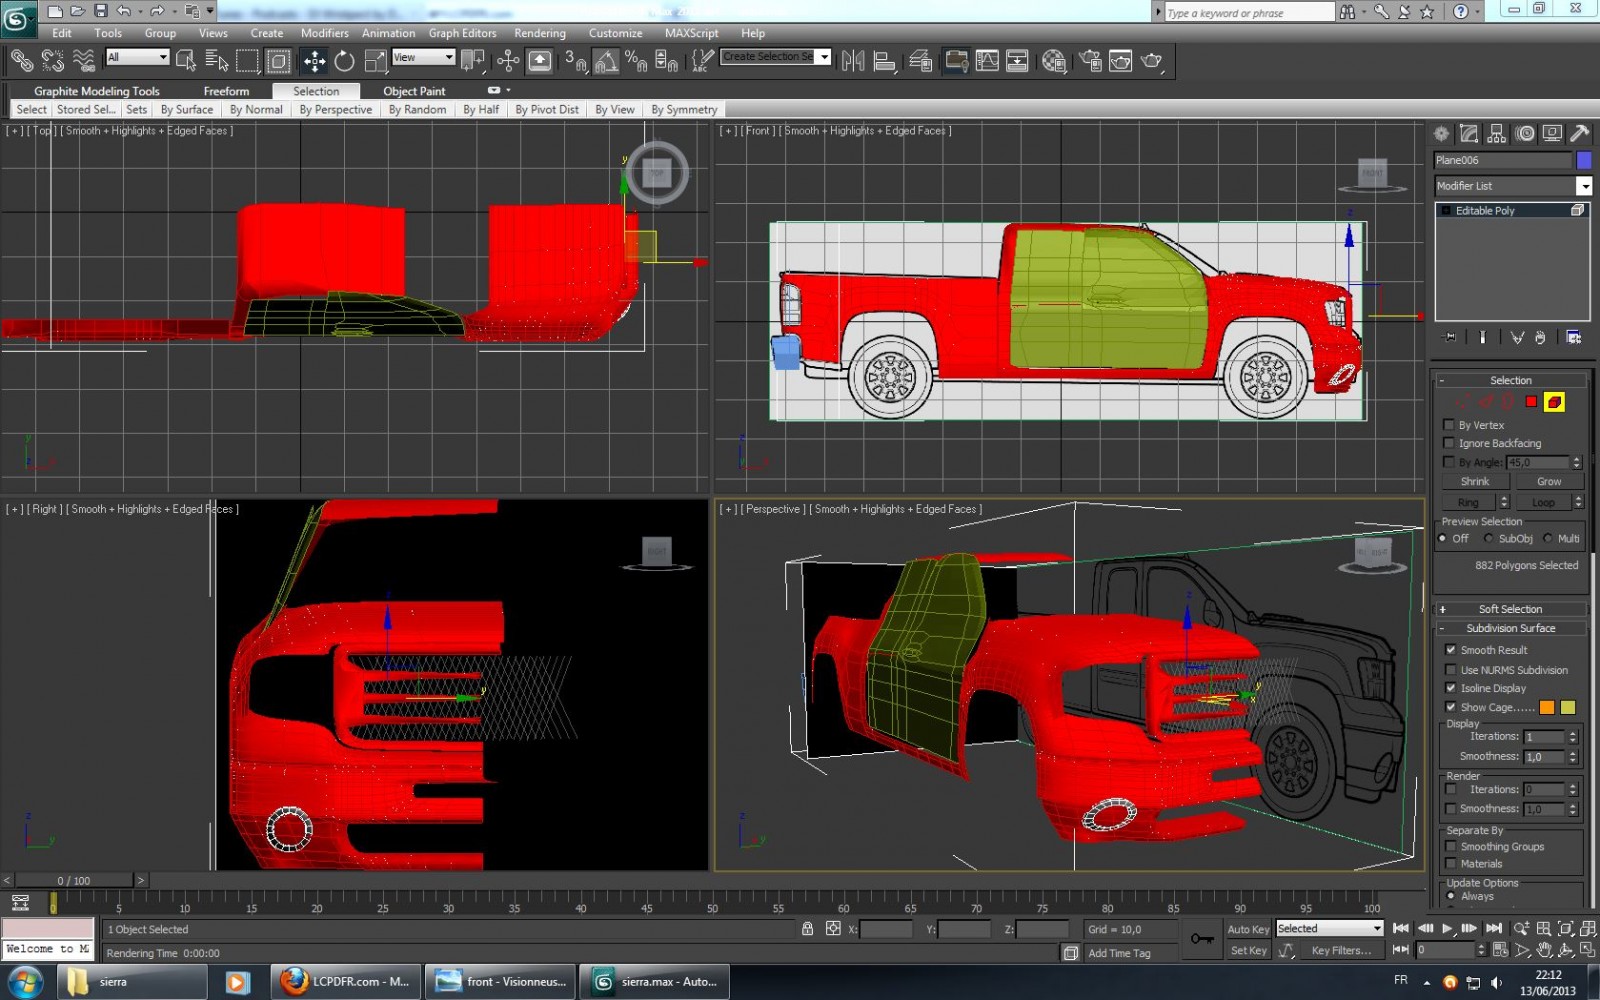
Task: Select Polygon sub-object level icon
Action: [1531, 402]
